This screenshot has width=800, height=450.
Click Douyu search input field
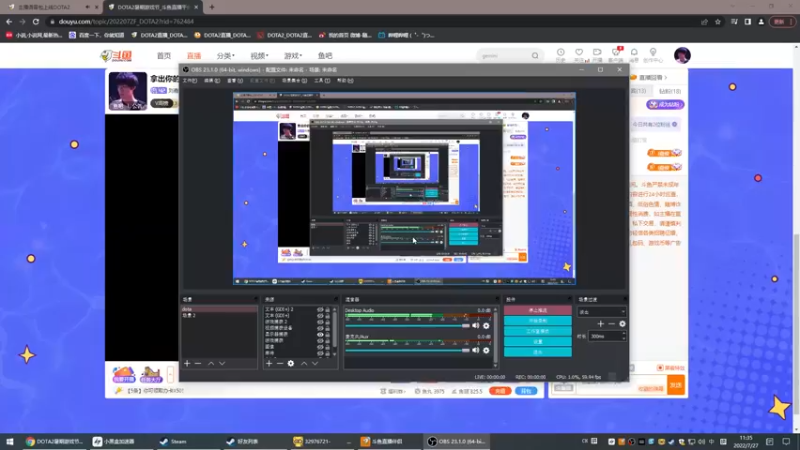click(x=504, y=56)
